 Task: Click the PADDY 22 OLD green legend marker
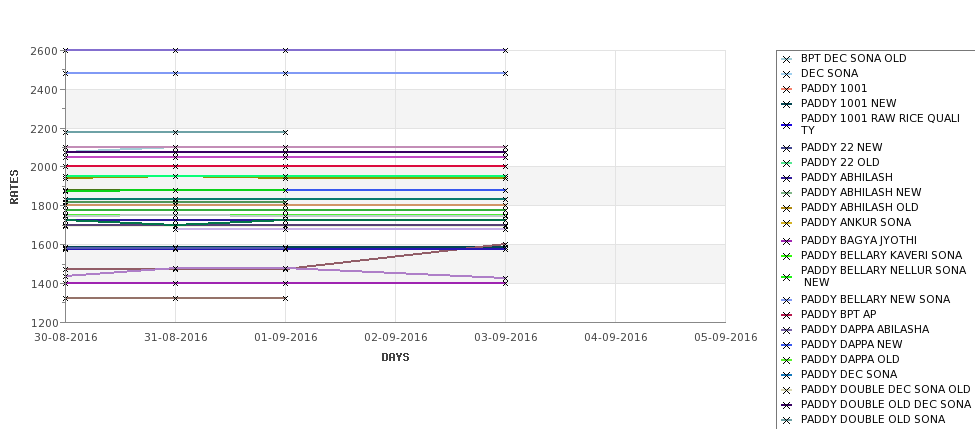(787, 163)
